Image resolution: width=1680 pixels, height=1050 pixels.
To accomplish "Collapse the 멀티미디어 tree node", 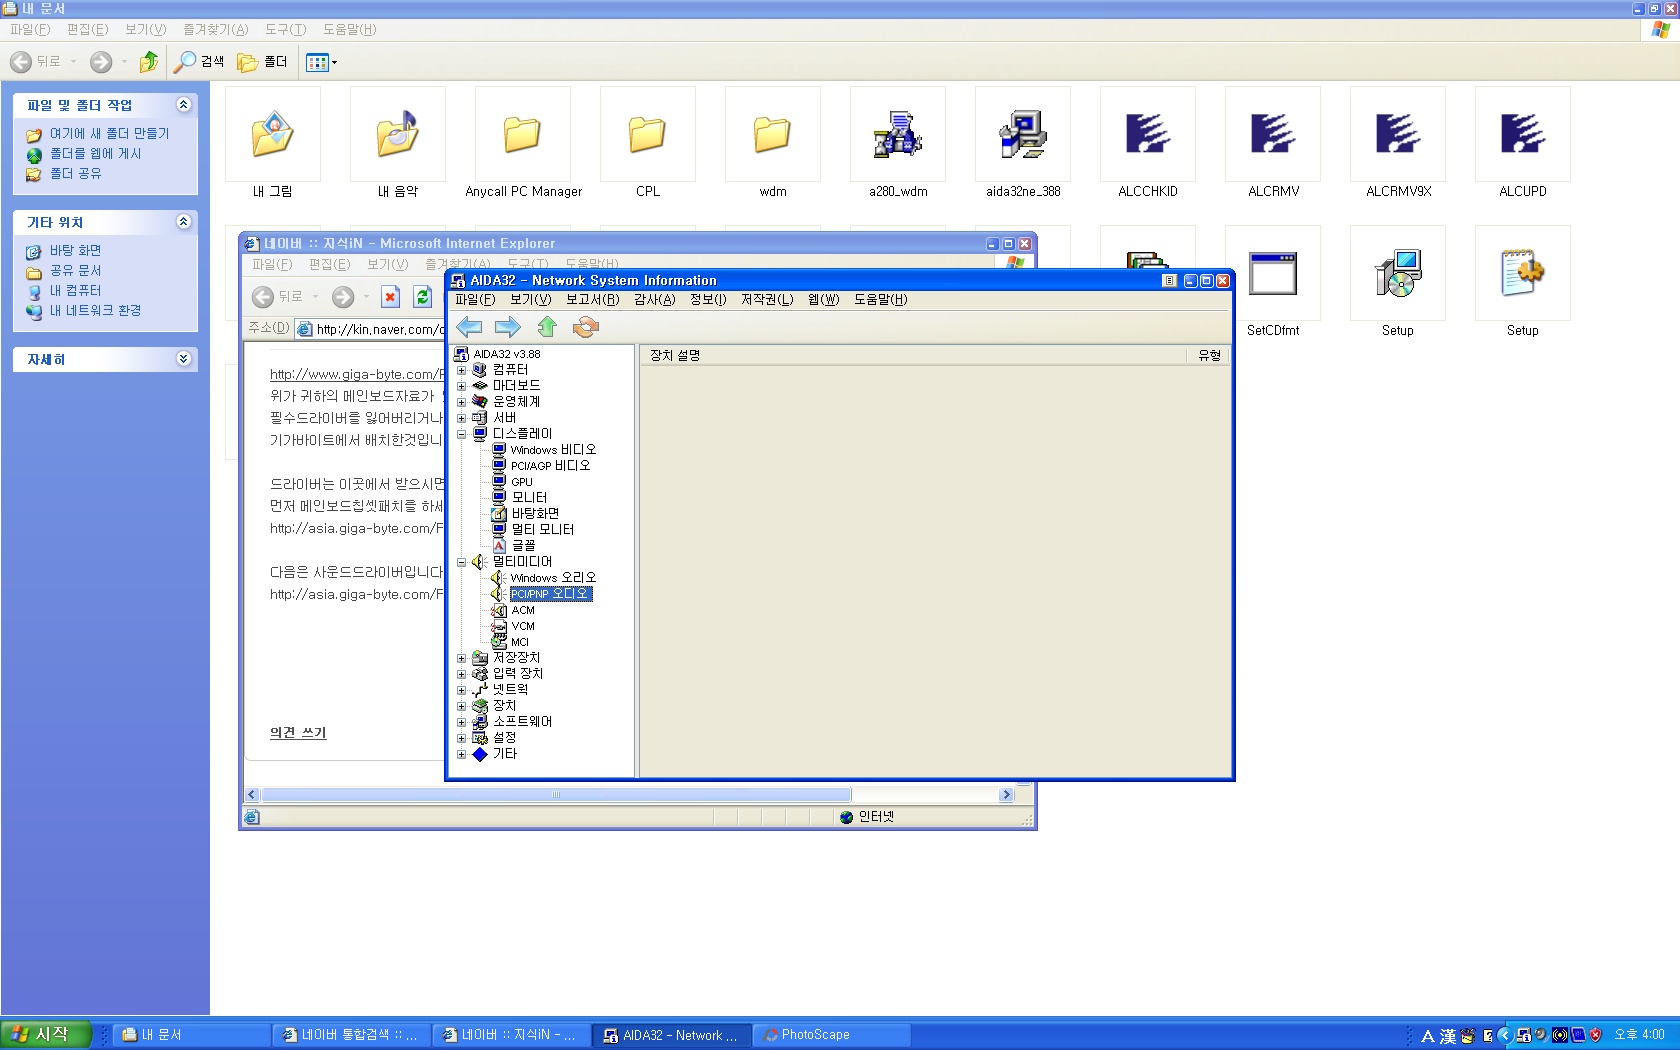I will coord(462,562).
